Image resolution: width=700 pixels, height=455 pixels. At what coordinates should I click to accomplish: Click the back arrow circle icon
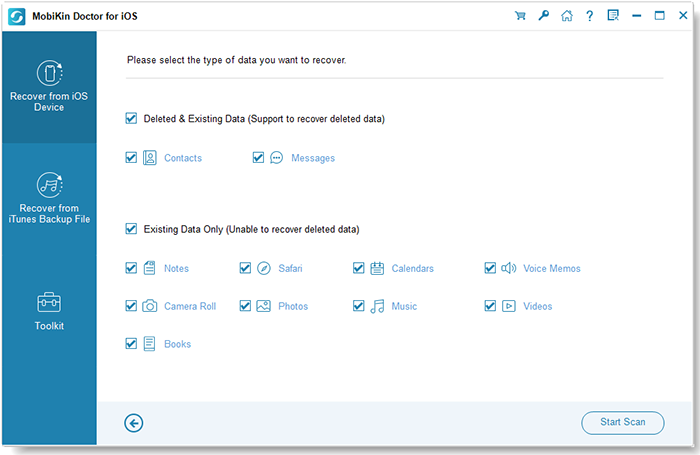pos(134,423)
